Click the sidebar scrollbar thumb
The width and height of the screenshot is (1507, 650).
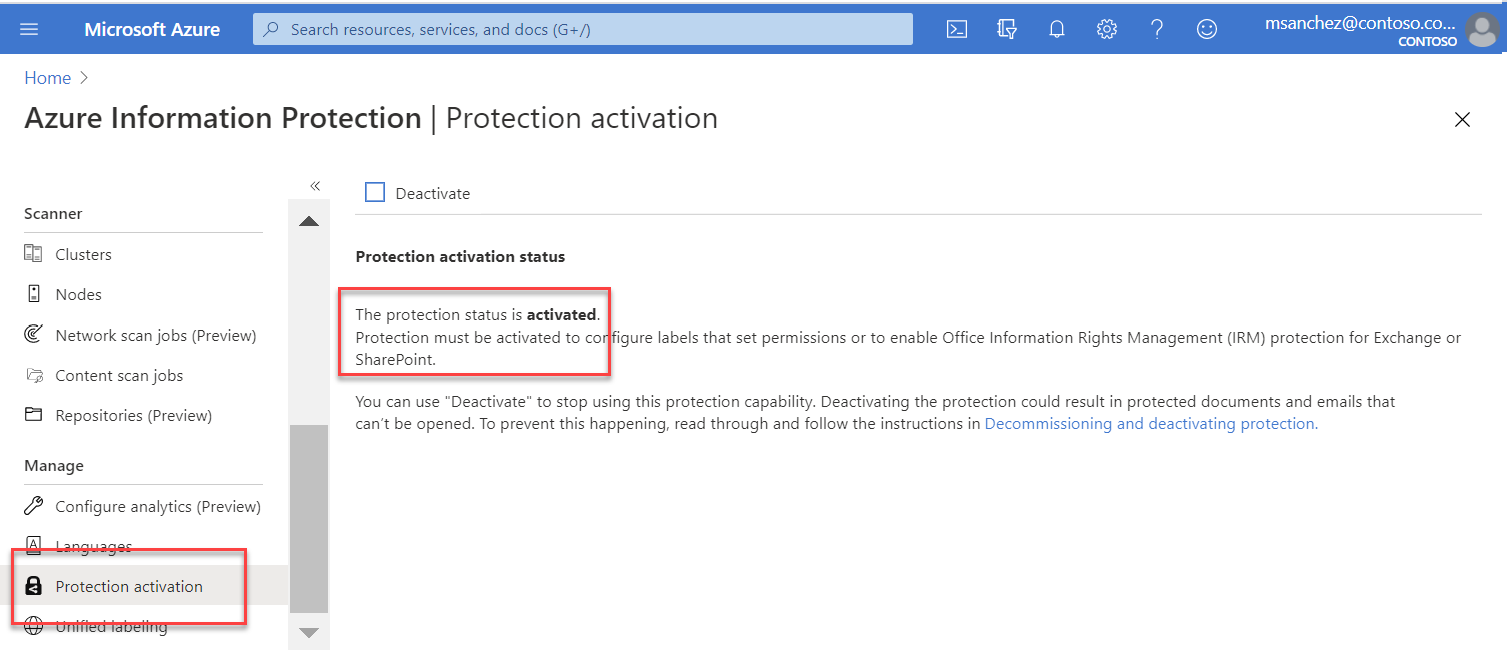309,518
